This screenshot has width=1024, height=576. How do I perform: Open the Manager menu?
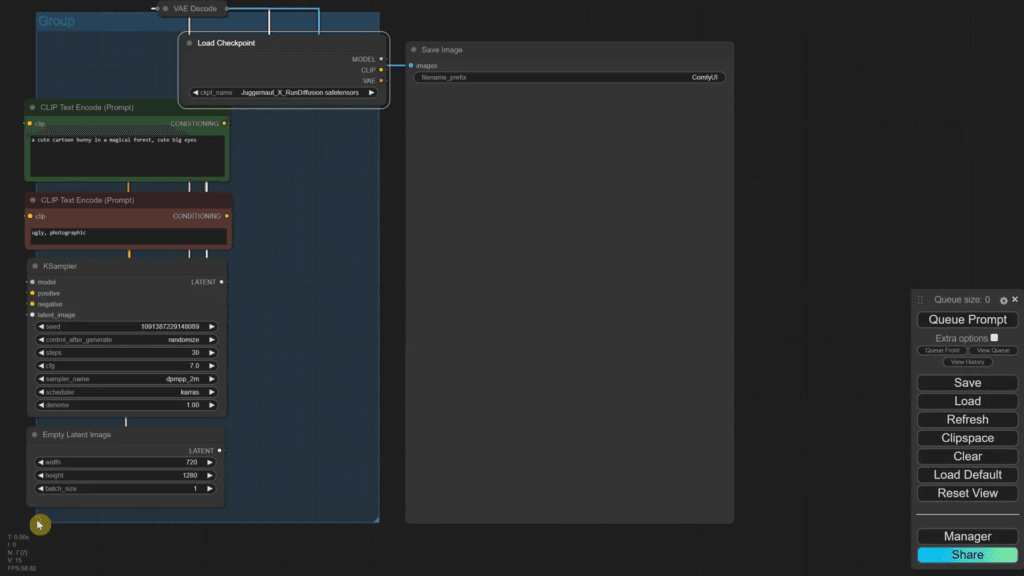point(967,536)
